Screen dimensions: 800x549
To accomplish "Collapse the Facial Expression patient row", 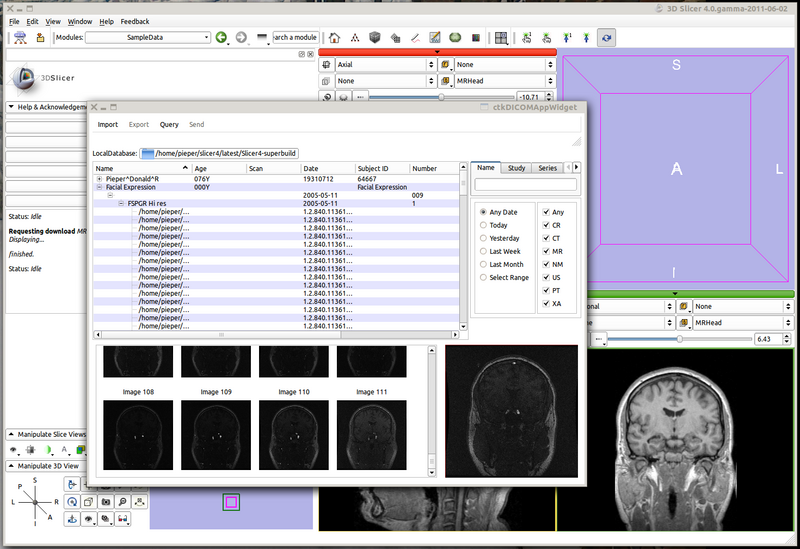I will pyautogui.click(x=99, y=187).
